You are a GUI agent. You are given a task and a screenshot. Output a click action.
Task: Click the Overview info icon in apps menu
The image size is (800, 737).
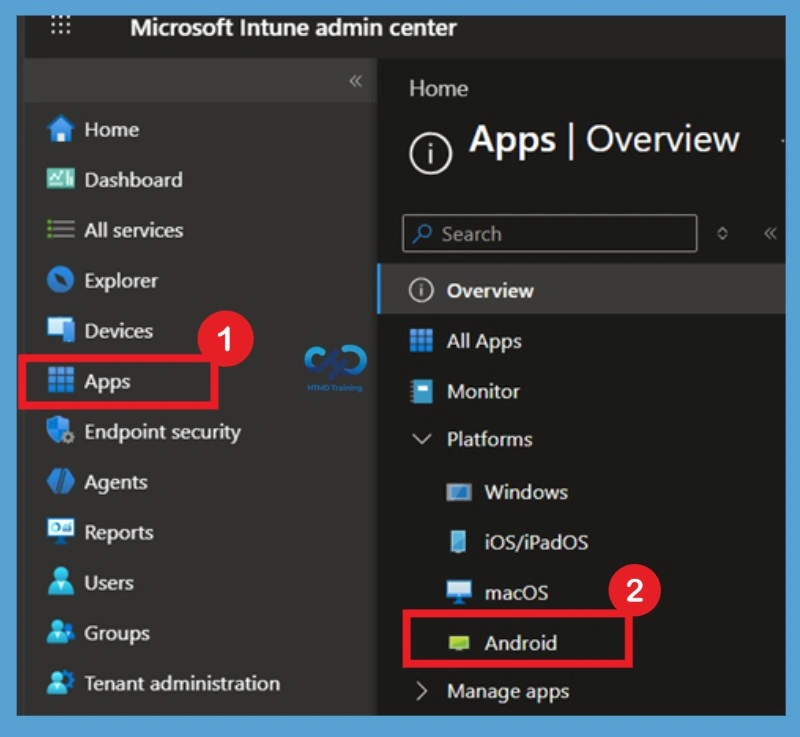point(421,290)
